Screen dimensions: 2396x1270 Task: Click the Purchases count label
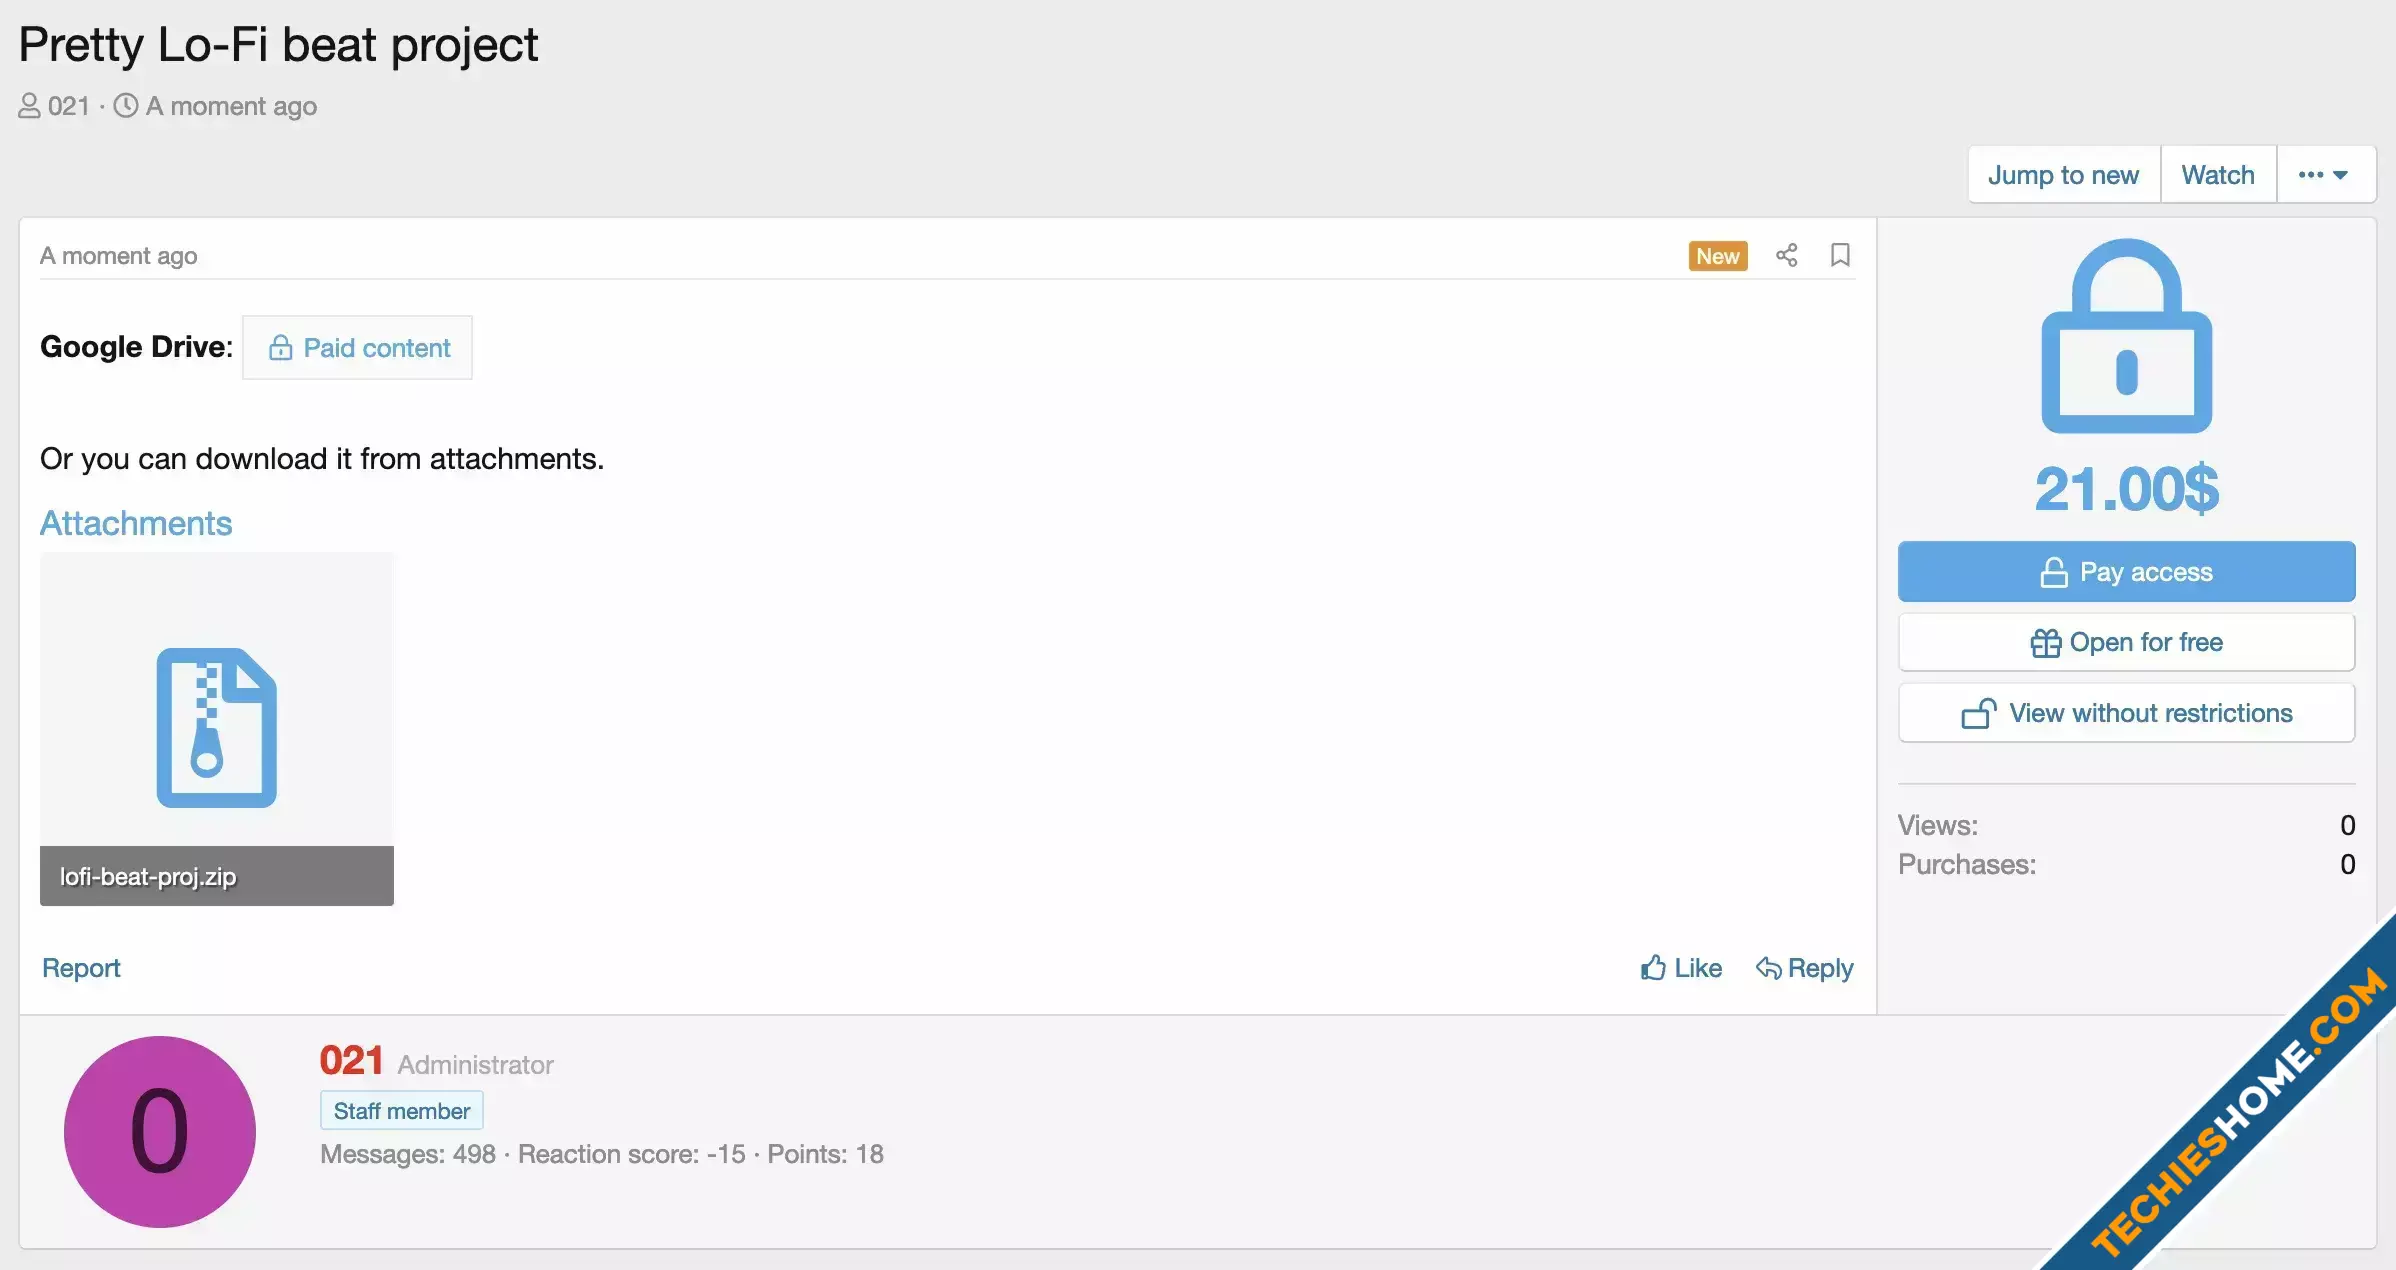1966,864
